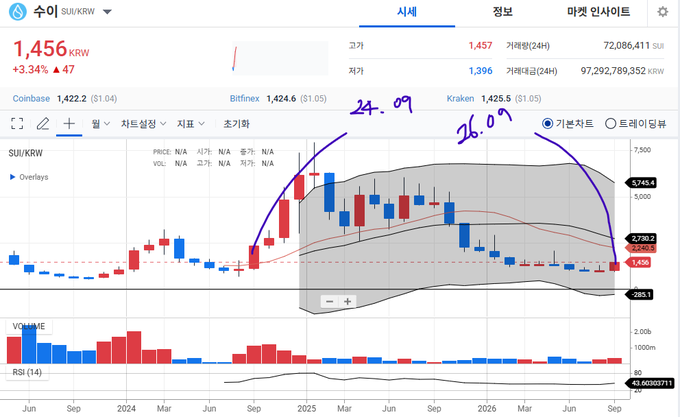Click the RSI value 43.60303711 tag

[650, 383]
